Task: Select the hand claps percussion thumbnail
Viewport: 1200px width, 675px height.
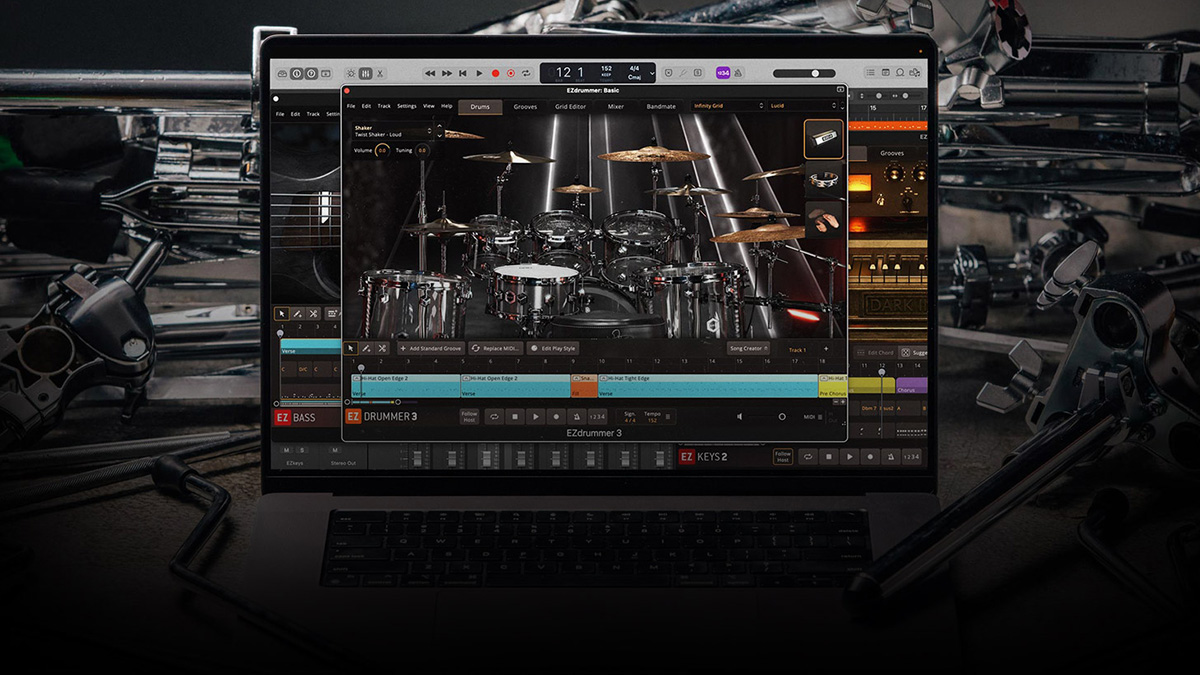Action: (824, 220)
